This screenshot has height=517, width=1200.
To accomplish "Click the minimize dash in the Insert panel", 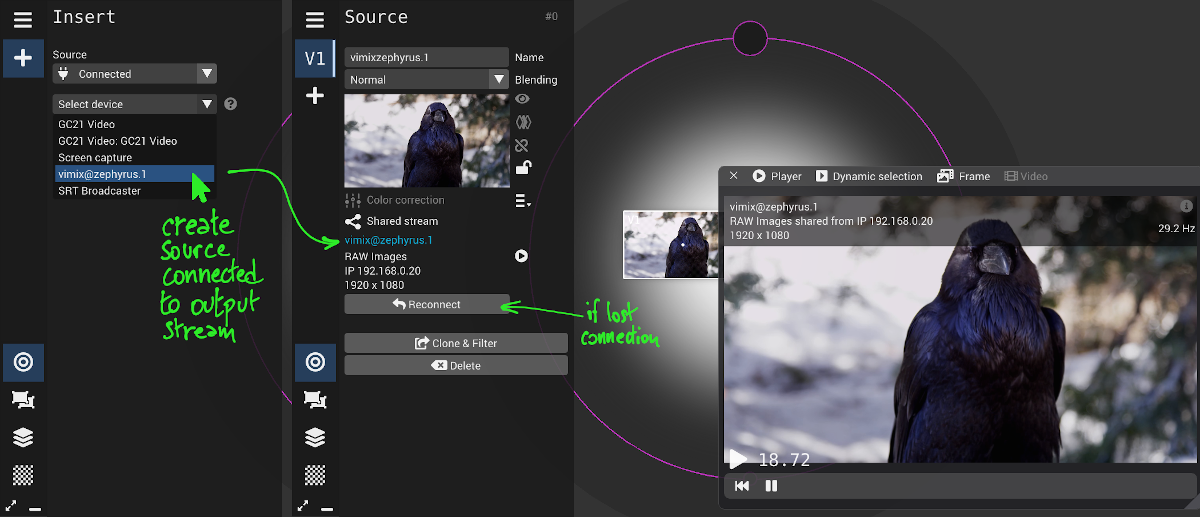I will tap(35, 509).
